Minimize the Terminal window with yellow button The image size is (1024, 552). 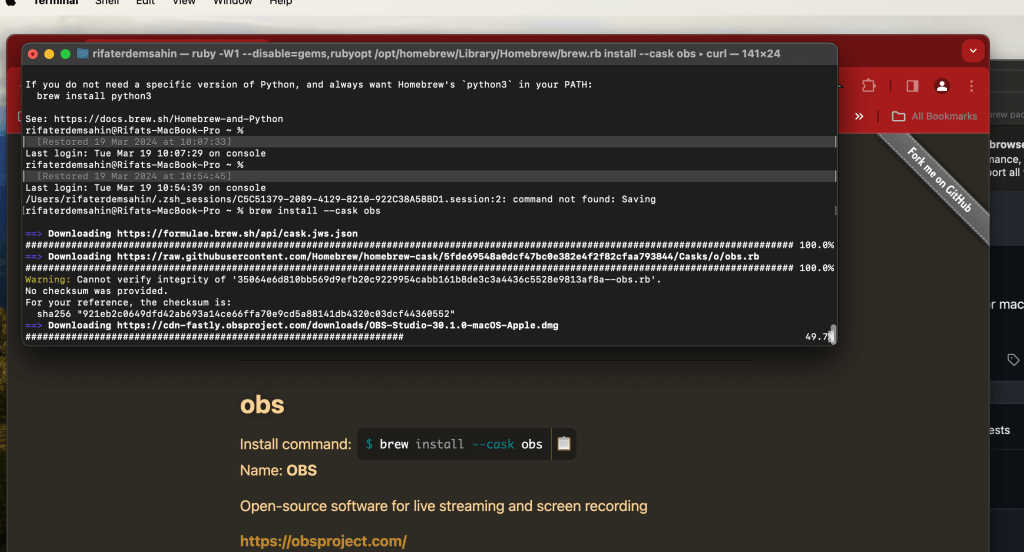[49, 54]
